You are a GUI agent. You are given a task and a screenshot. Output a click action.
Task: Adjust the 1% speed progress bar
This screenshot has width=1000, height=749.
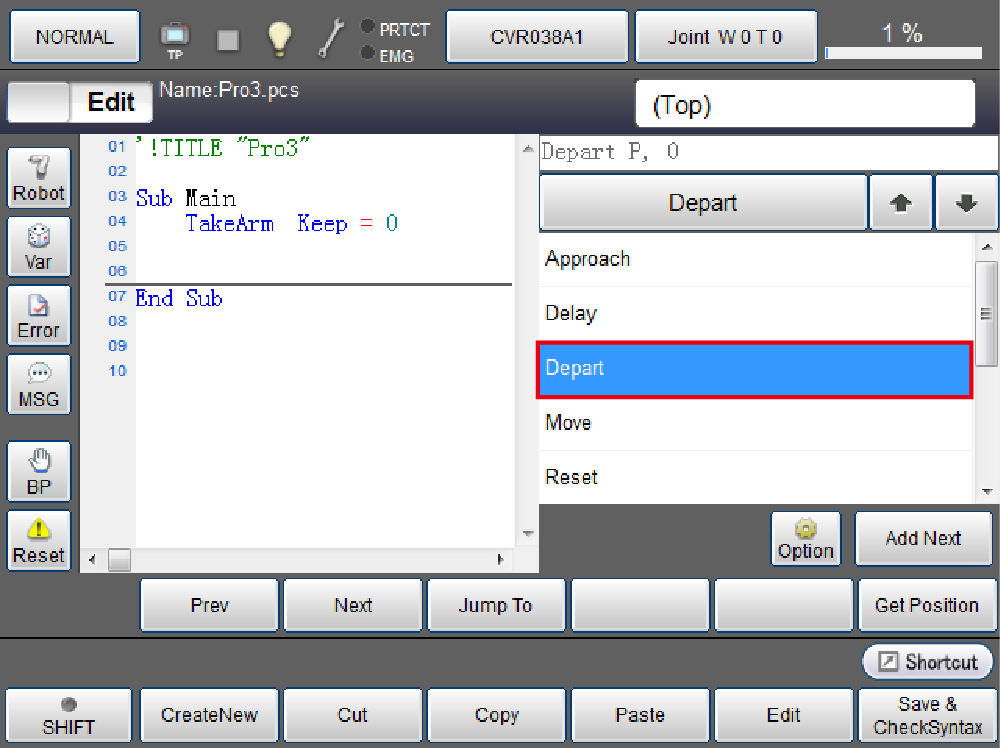(x=909, y=52)
